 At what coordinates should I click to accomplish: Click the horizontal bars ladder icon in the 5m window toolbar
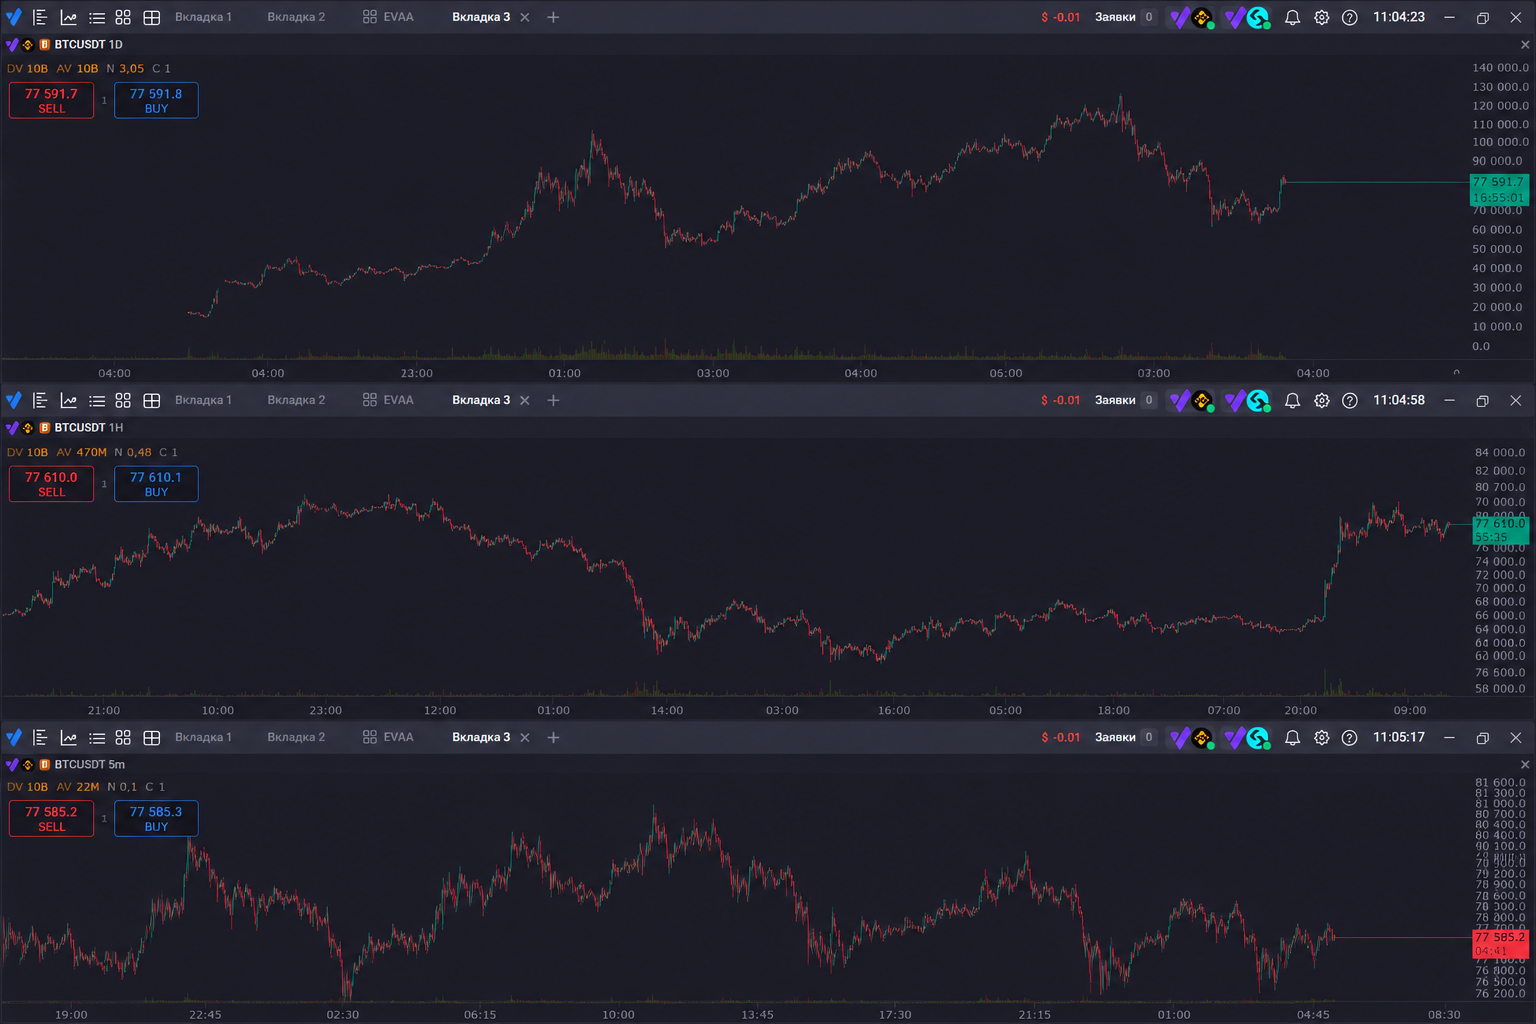[x=40, y=737]
